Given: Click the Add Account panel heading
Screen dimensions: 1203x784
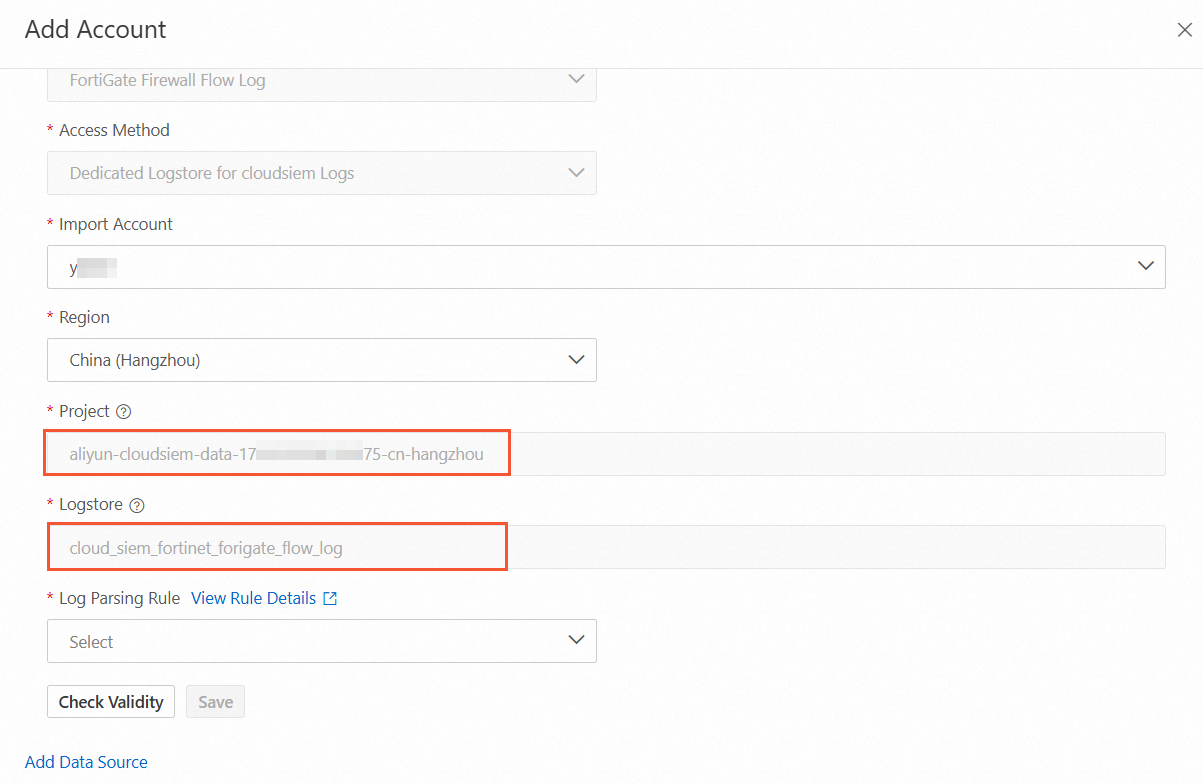Looking at the screenshot, I should (96, 30).
